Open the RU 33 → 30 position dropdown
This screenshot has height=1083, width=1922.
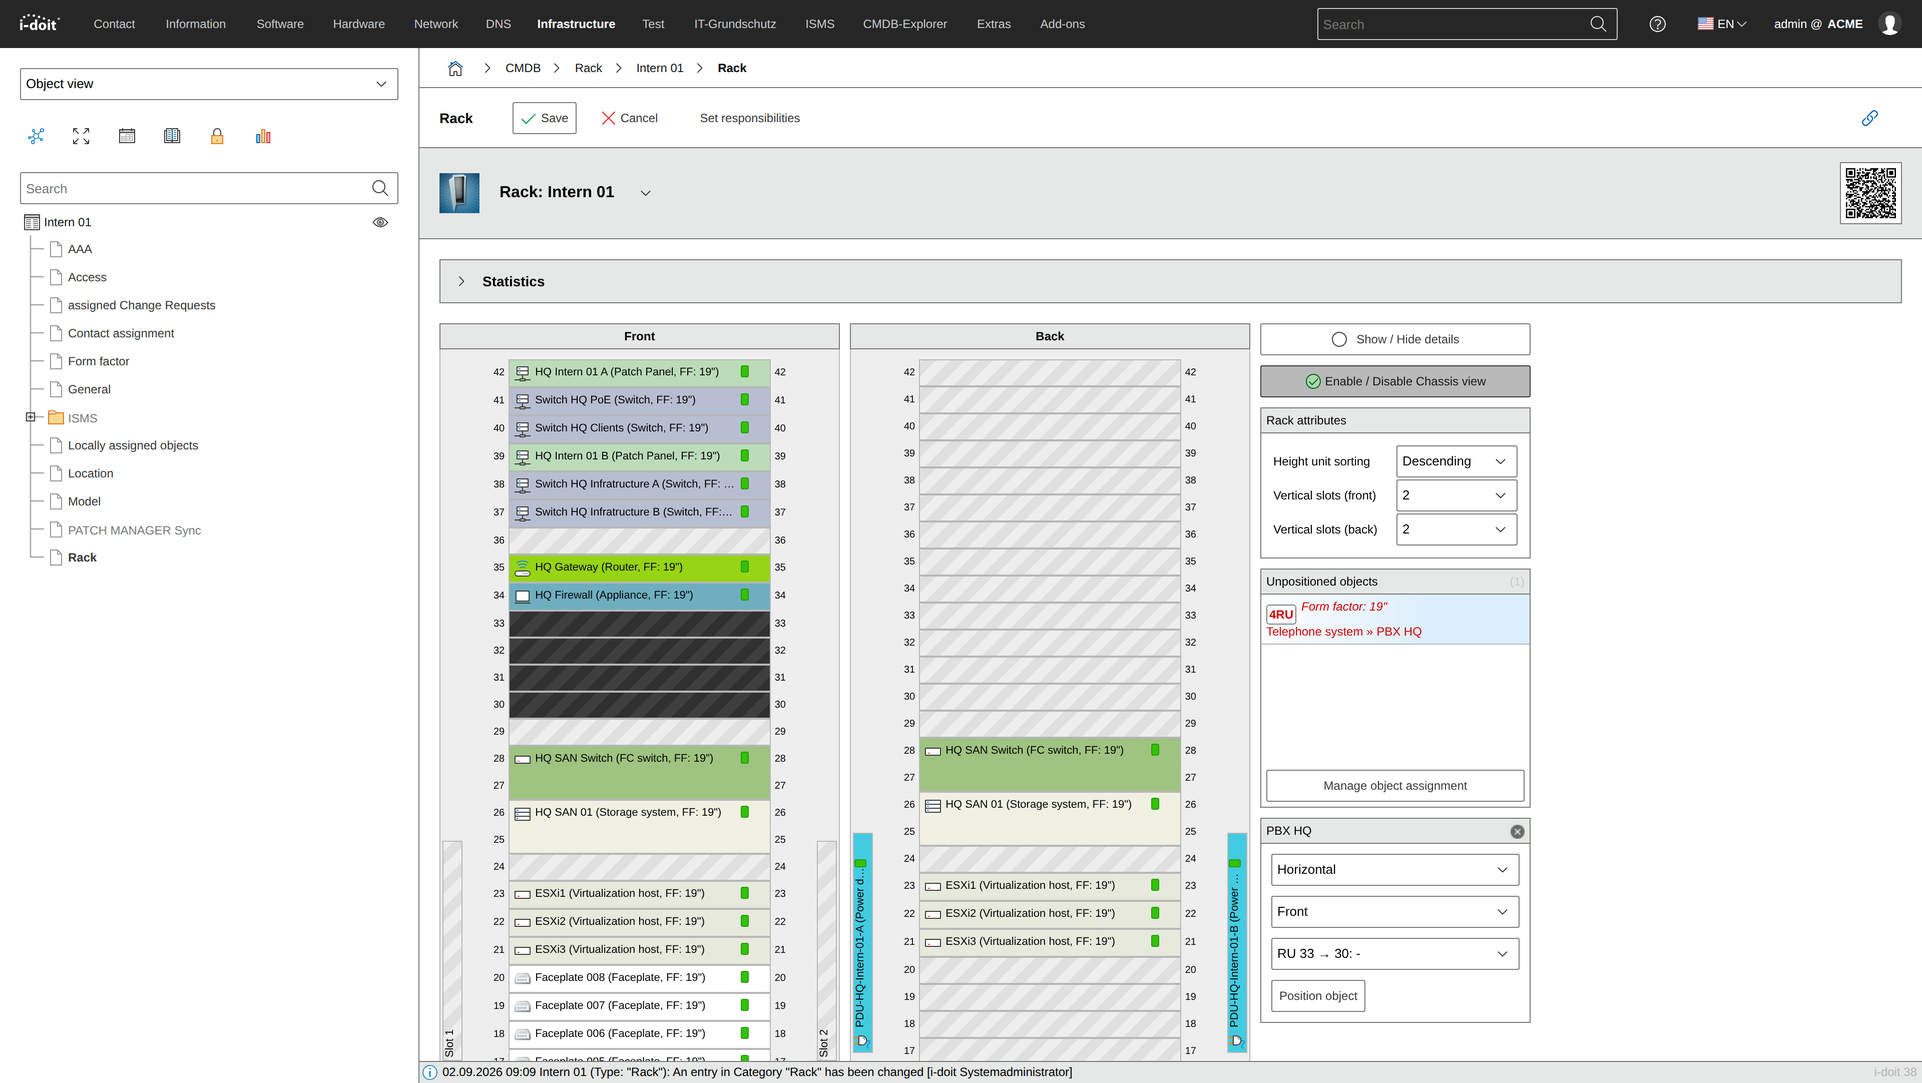[1394, 953]
